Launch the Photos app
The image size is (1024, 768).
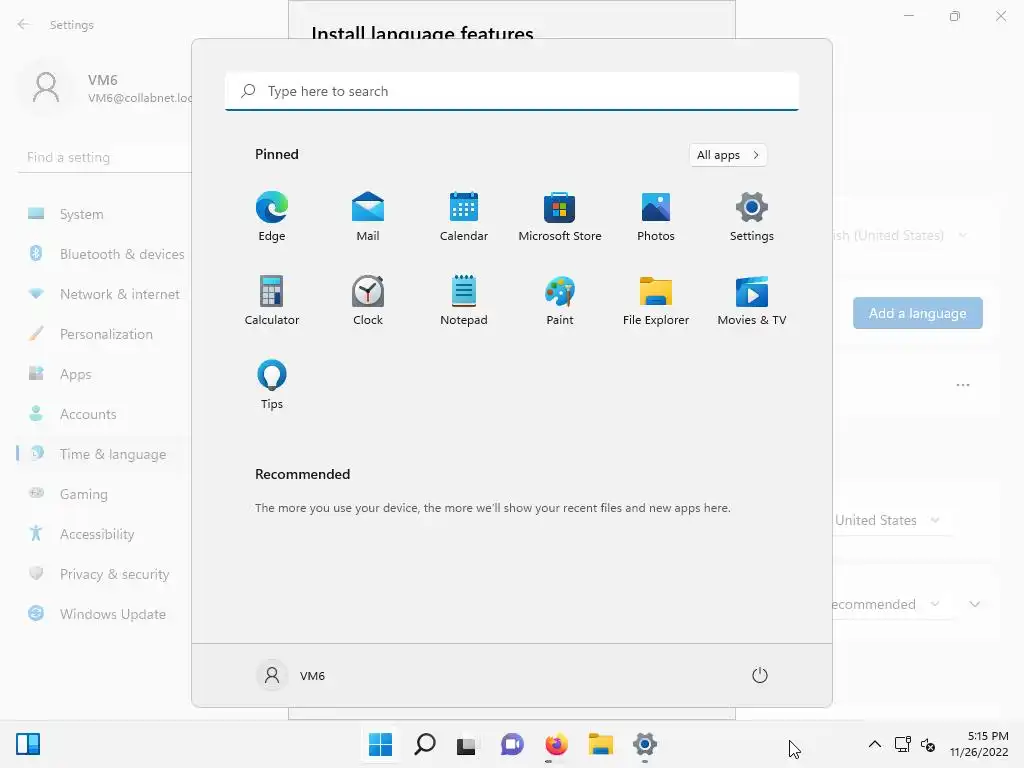point(656,217)
